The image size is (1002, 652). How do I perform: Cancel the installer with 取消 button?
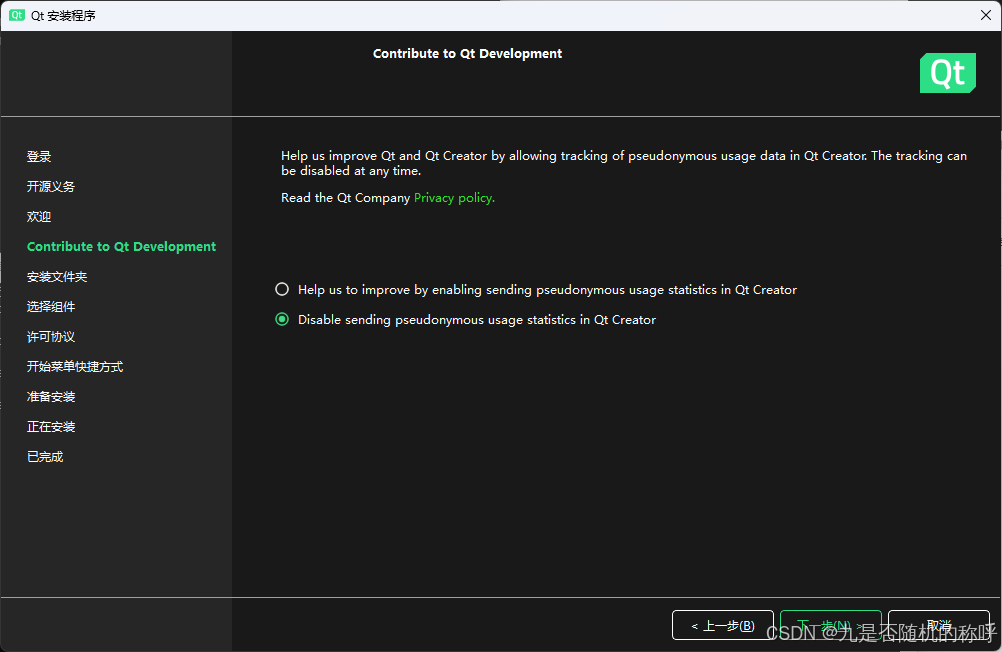tap(939, 625)
